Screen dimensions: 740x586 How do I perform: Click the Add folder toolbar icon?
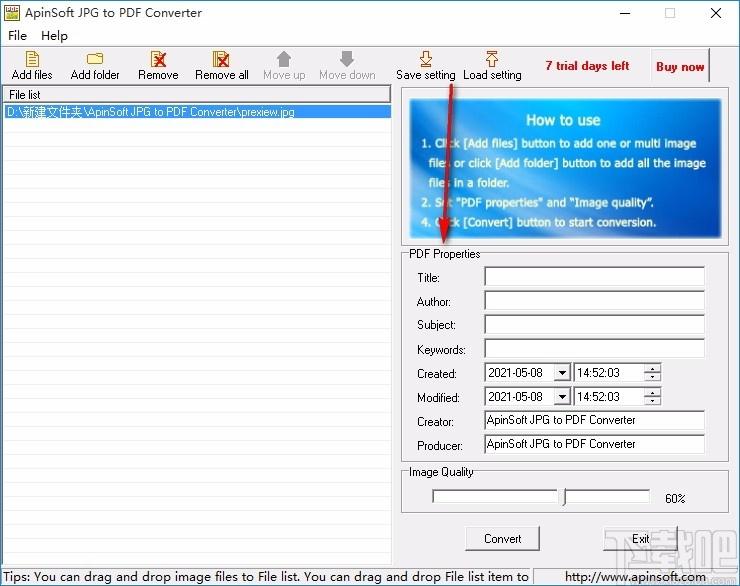click(95, 60)
